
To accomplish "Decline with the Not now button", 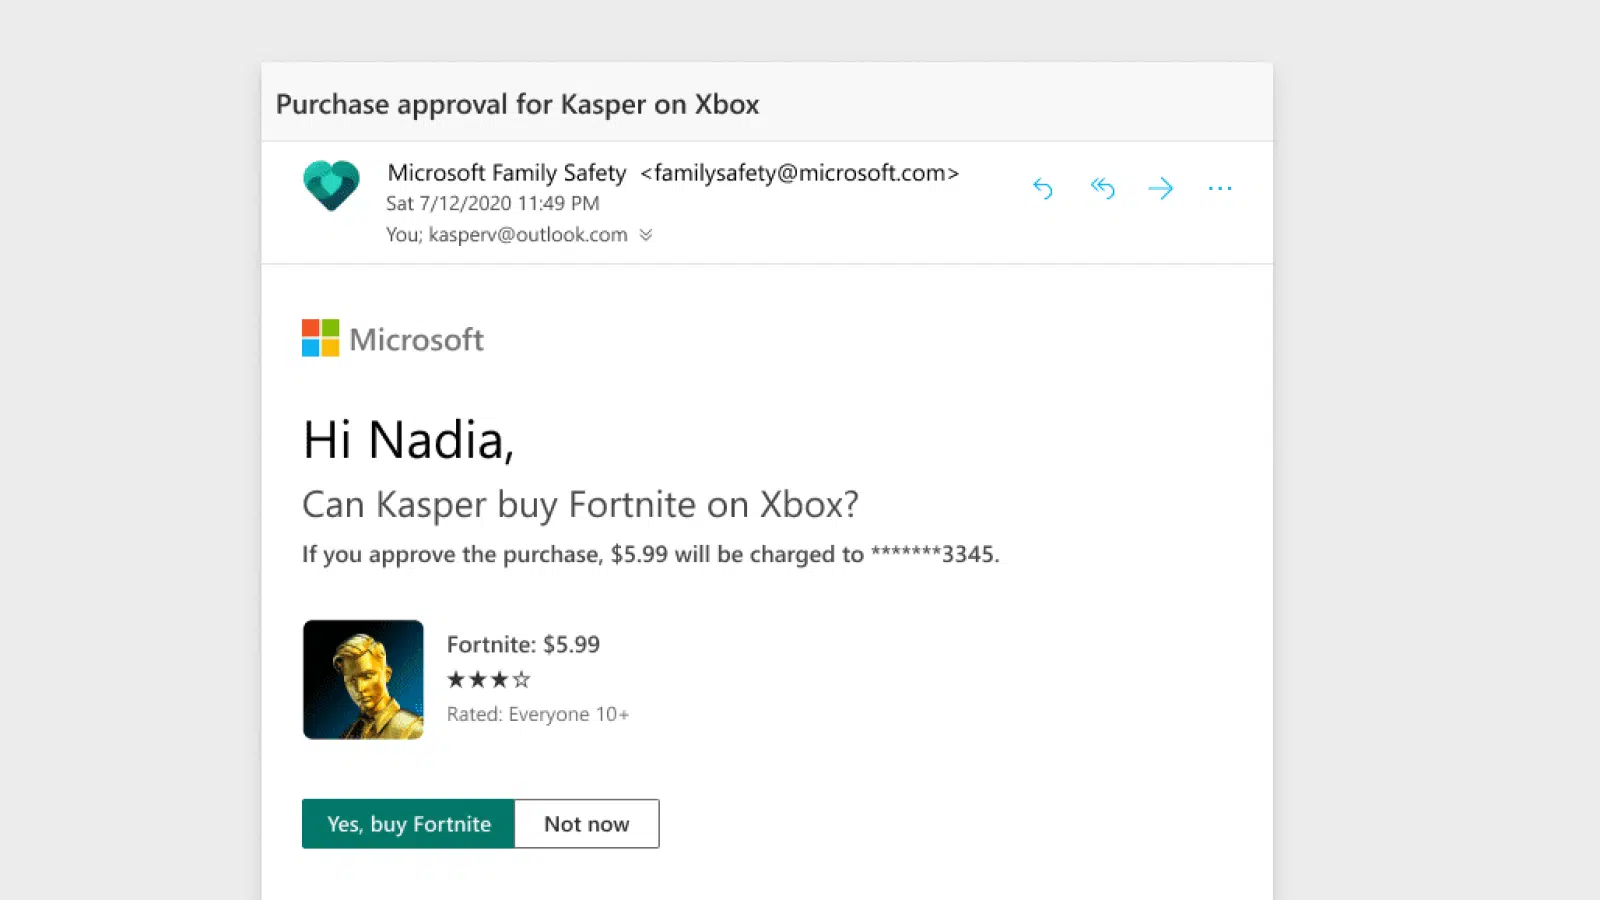I will (x=587, y=824).
